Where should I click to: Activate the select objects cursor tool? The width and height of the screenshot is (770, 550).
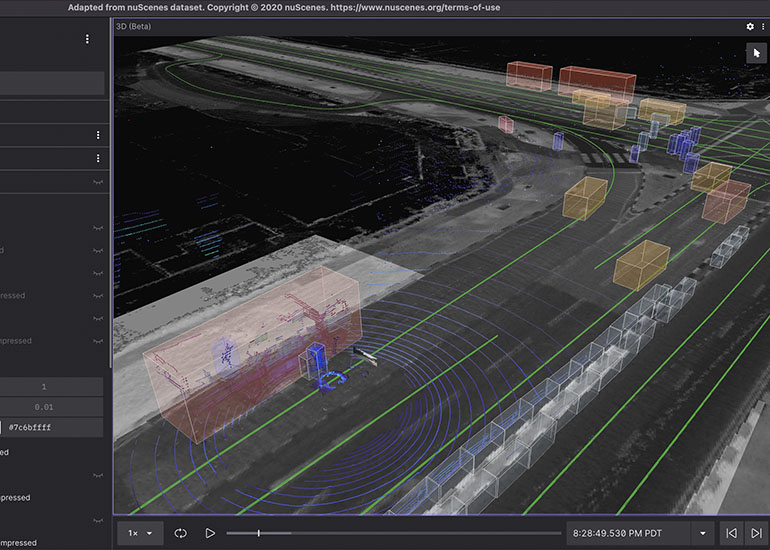(757, 53)
